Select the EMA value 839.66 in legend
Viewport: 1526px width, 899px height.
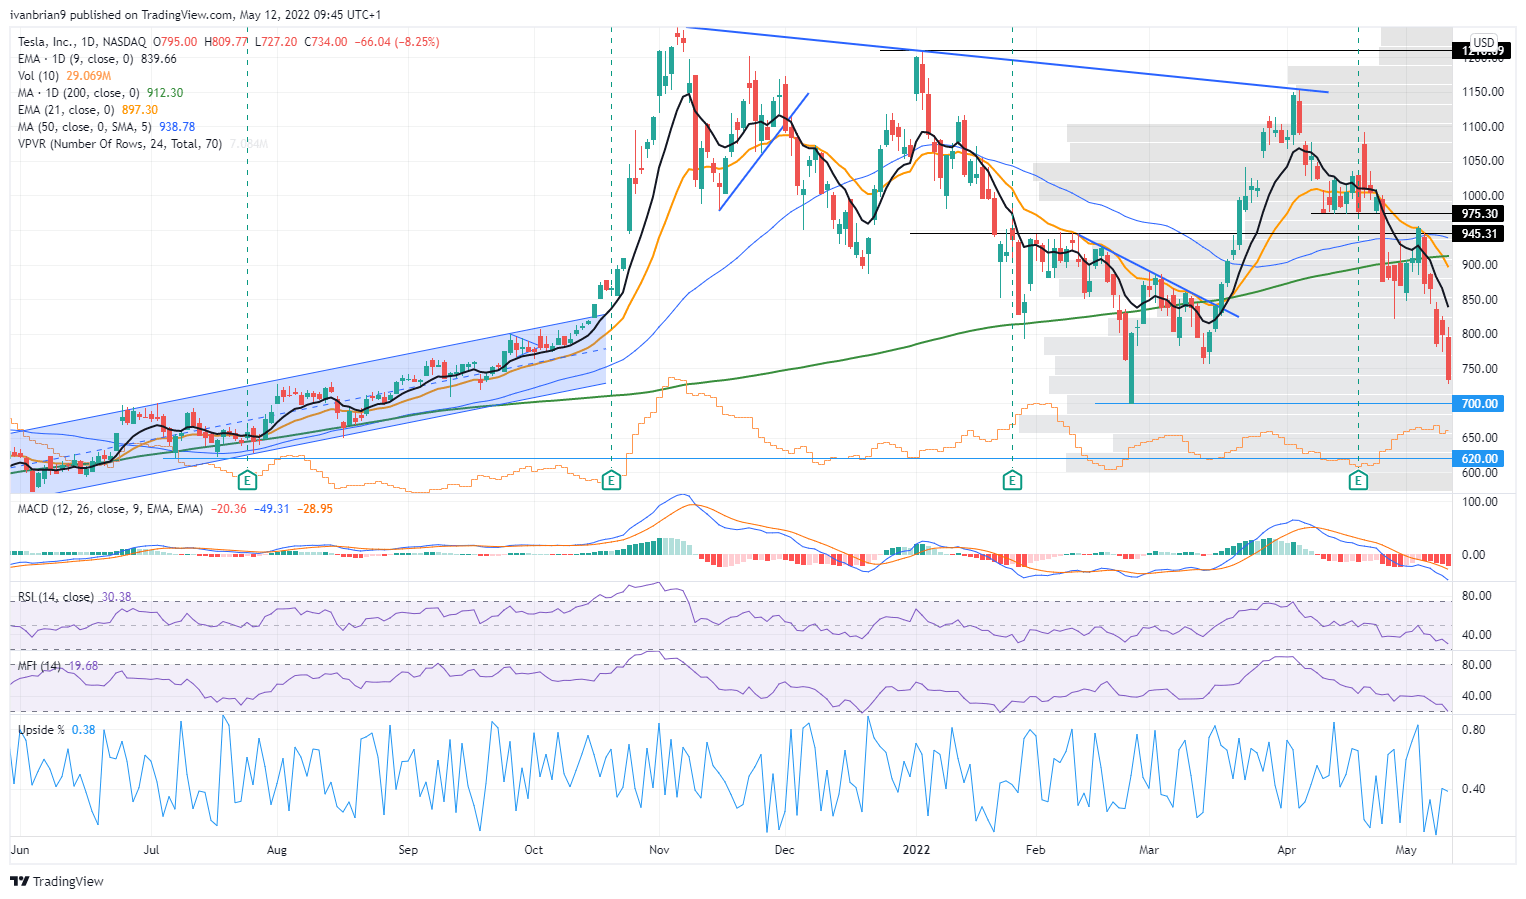click(x=159, y=59)
